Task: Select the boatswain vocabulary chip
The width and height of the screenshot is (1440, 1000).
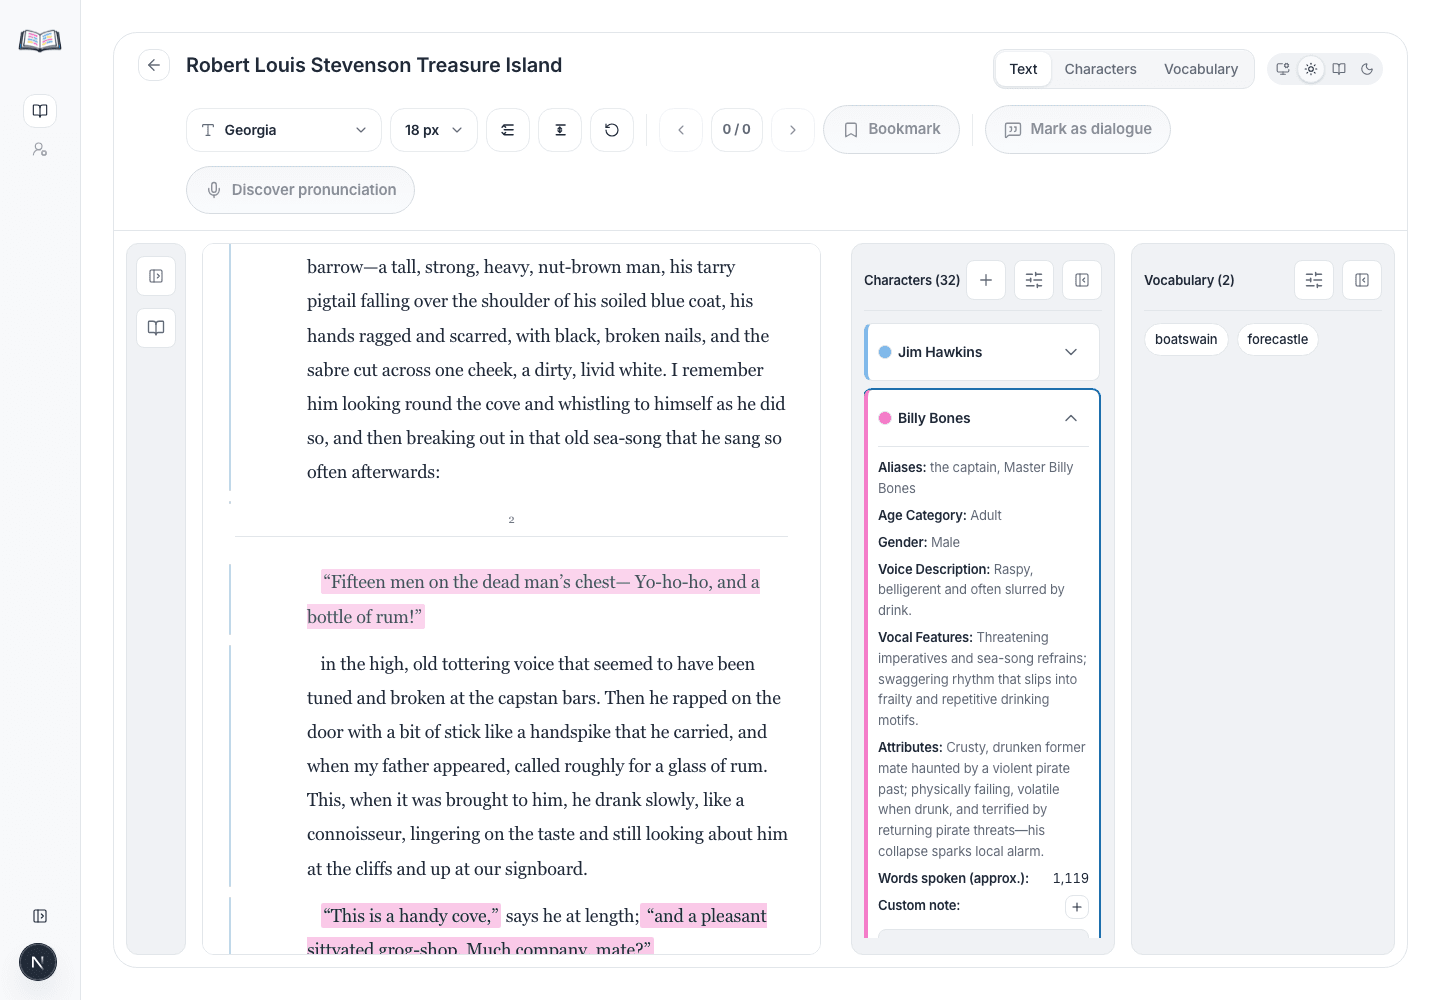Action: click(1186, 339)
